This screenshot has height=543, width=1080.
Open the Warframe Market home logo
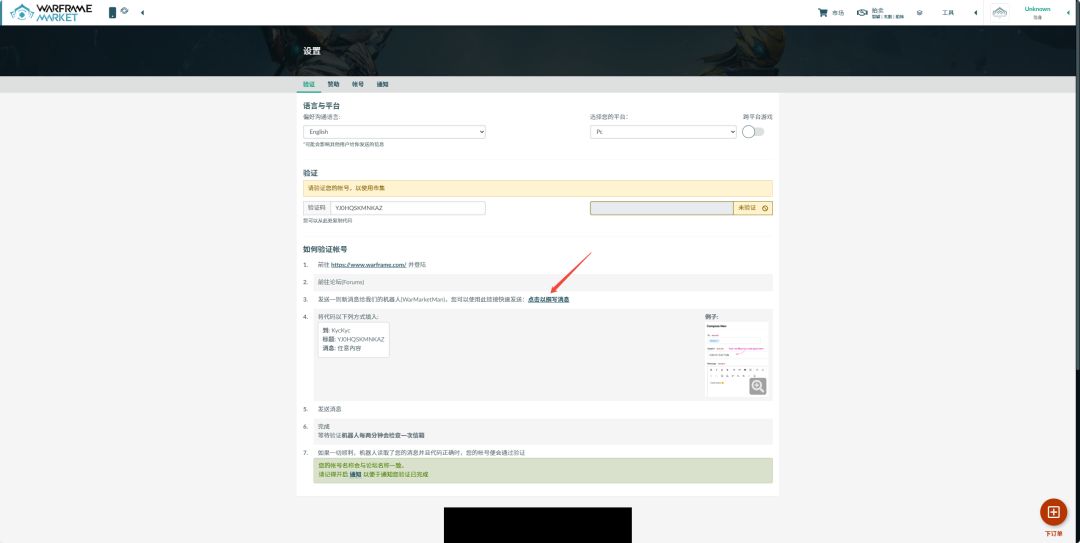pos(53,12)
